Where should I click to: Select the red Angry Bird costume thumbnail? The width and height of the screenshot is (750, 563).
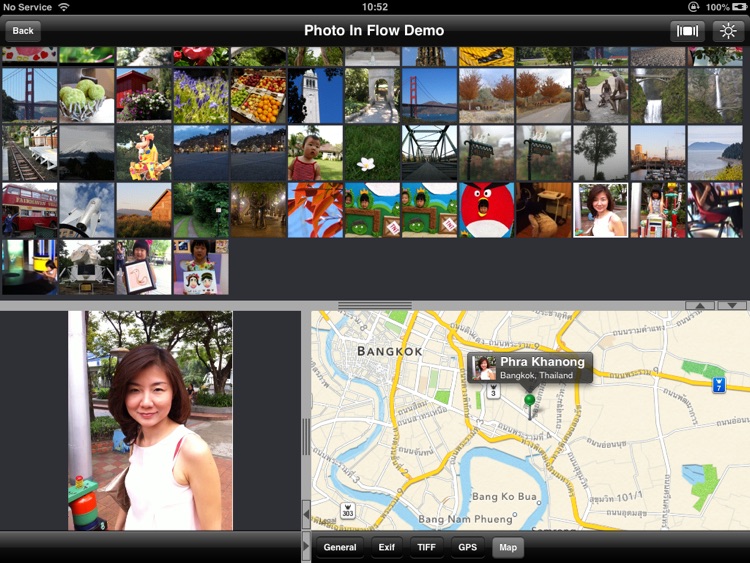click(x=486, y=210)
